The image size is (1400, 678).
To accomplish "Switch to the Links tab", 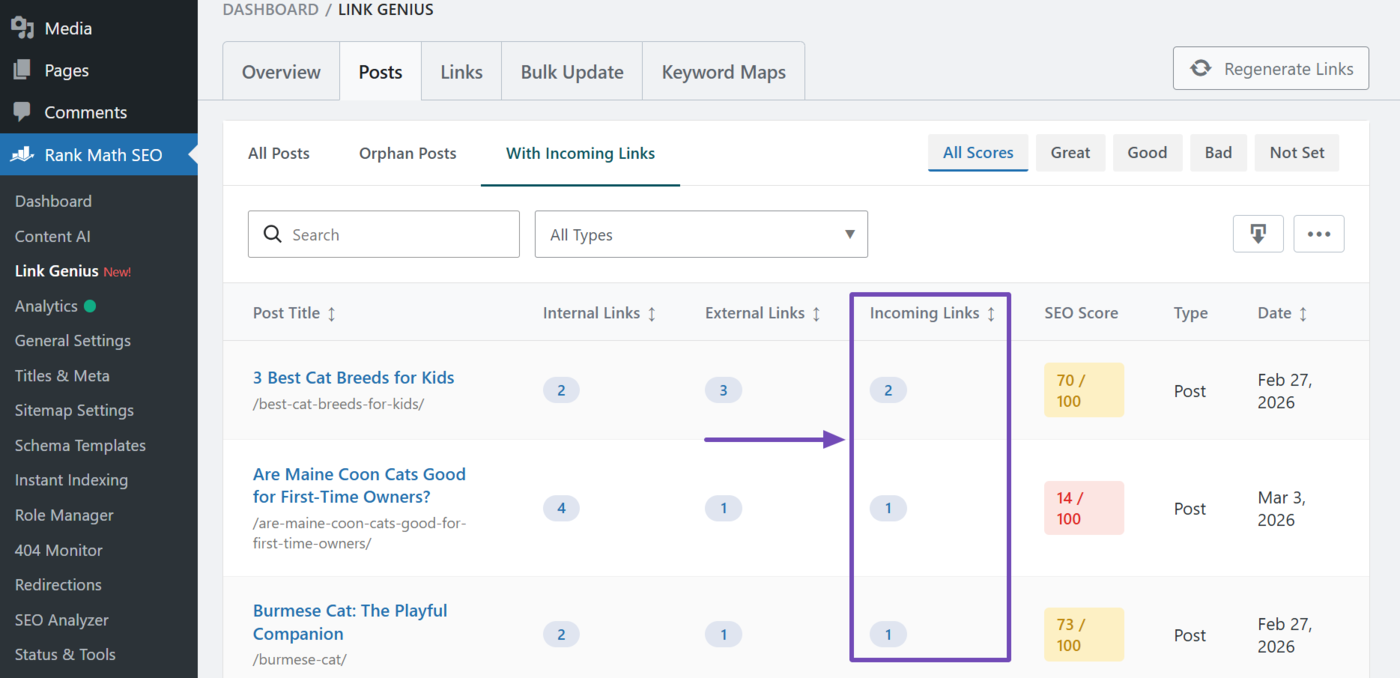I will 461,71.
